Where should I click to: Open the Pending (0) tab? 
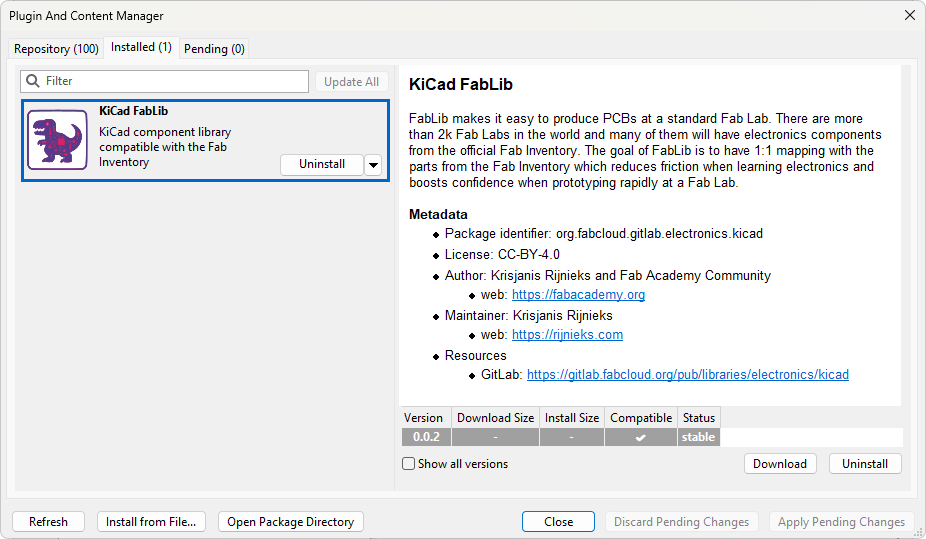(x=214, y=49)
